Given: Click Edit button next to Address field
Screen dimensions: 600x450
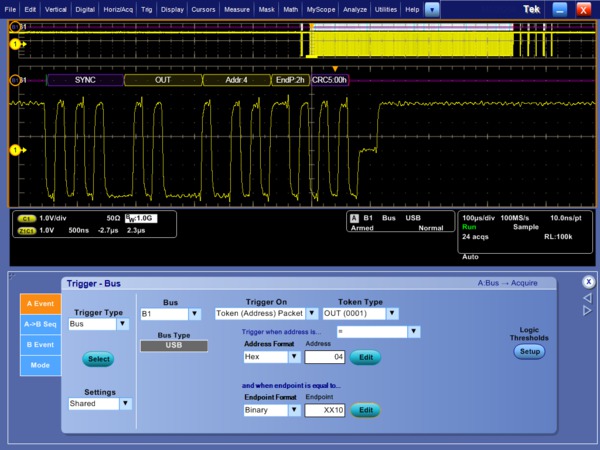Looking at the screenshot, I should (x=366, y=356).
